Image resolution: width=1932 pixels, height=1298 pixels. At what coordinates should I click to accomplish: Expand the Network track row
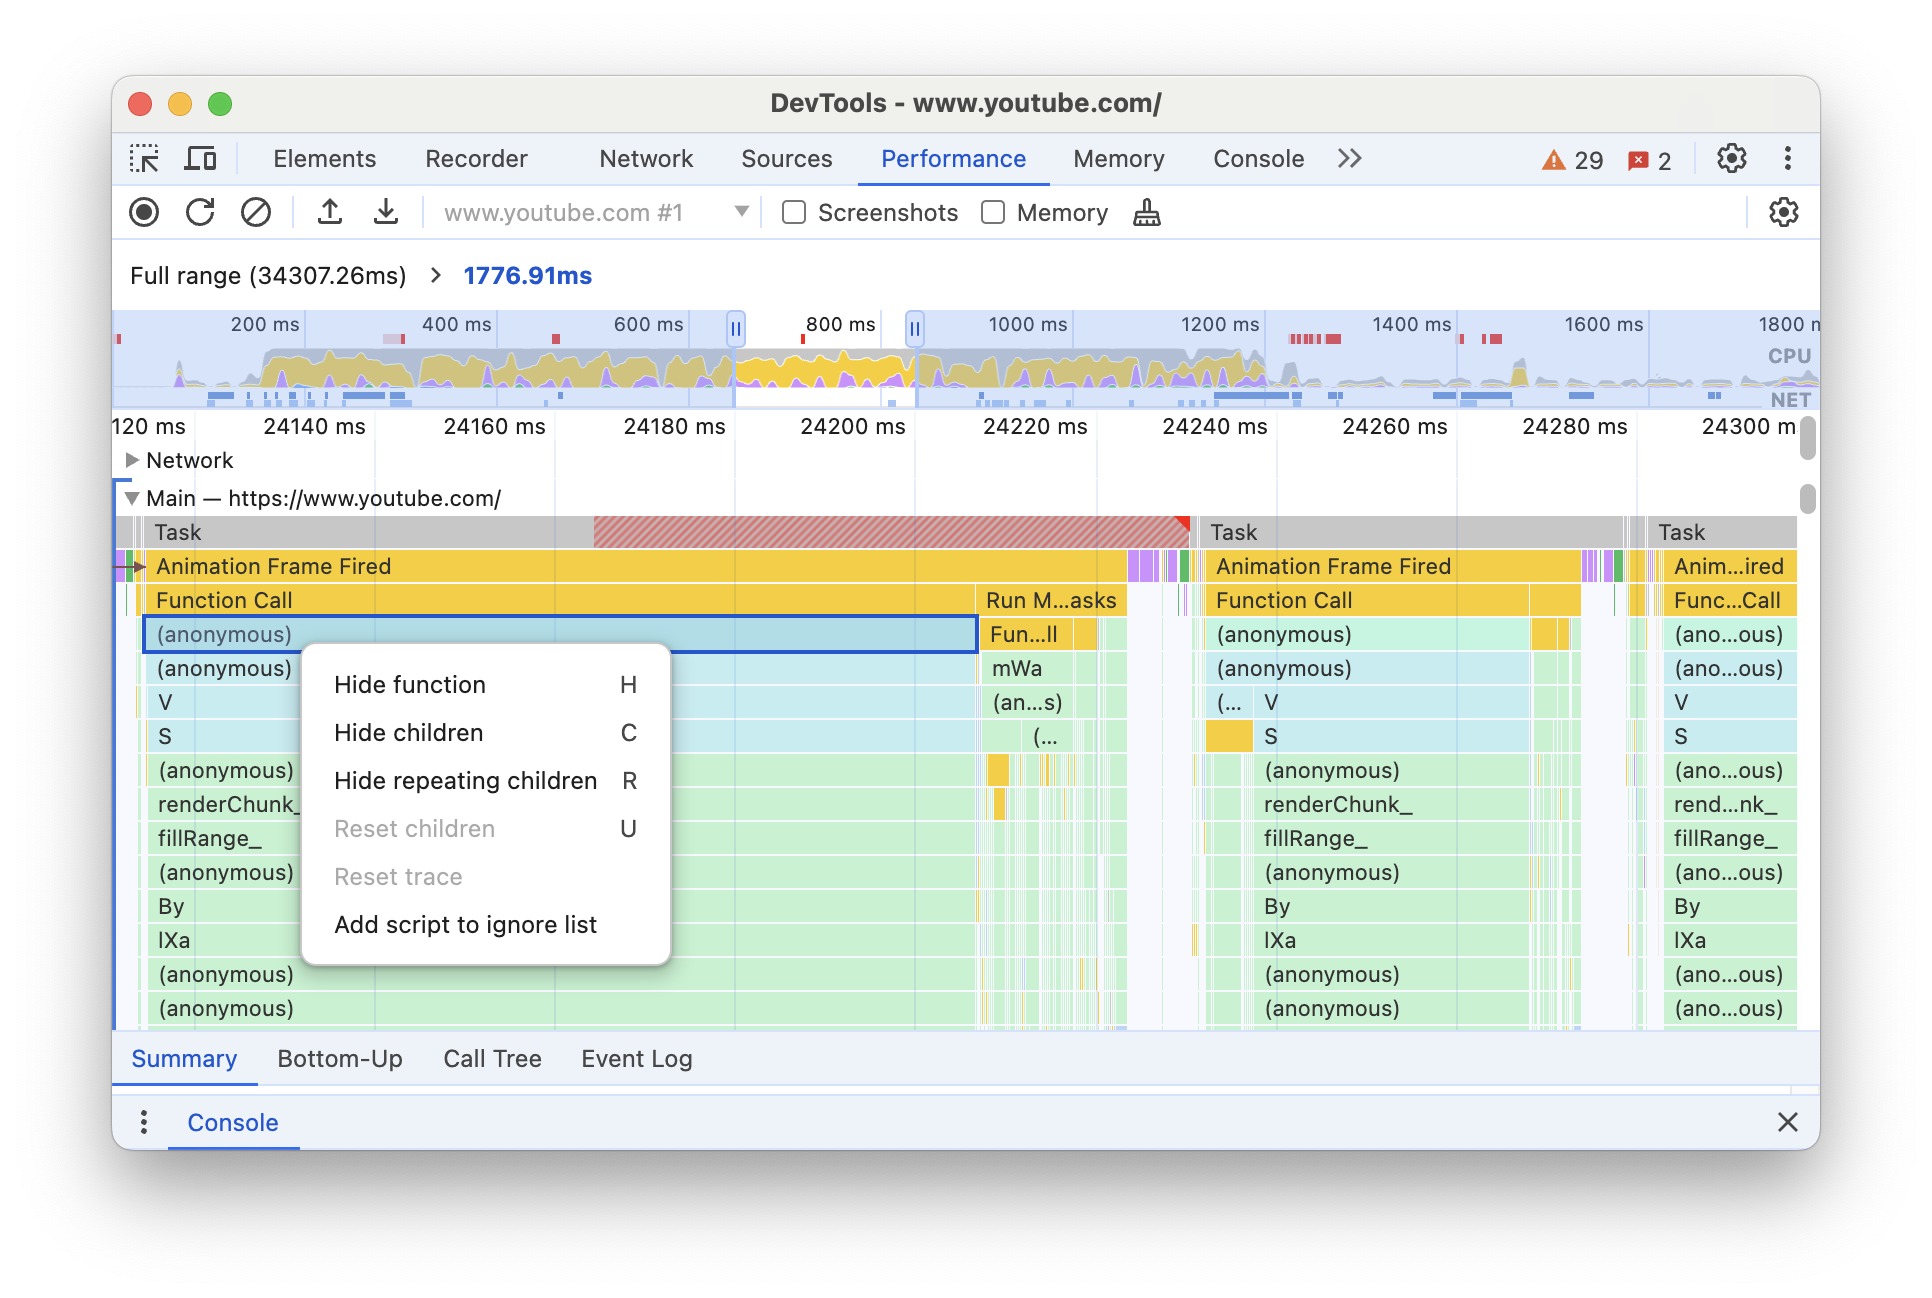coord(135,461)
